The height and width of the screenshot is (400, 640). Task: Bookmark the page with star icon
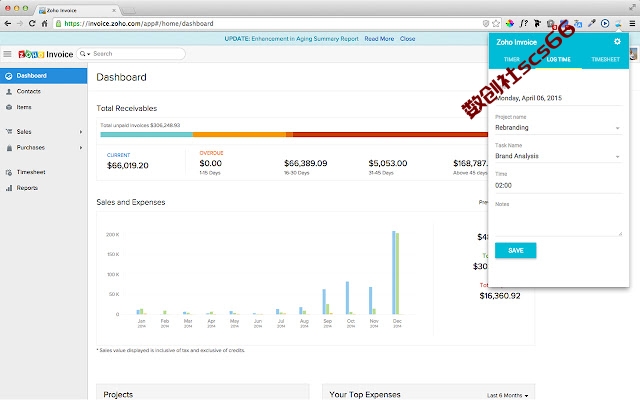tap(496, 24)
